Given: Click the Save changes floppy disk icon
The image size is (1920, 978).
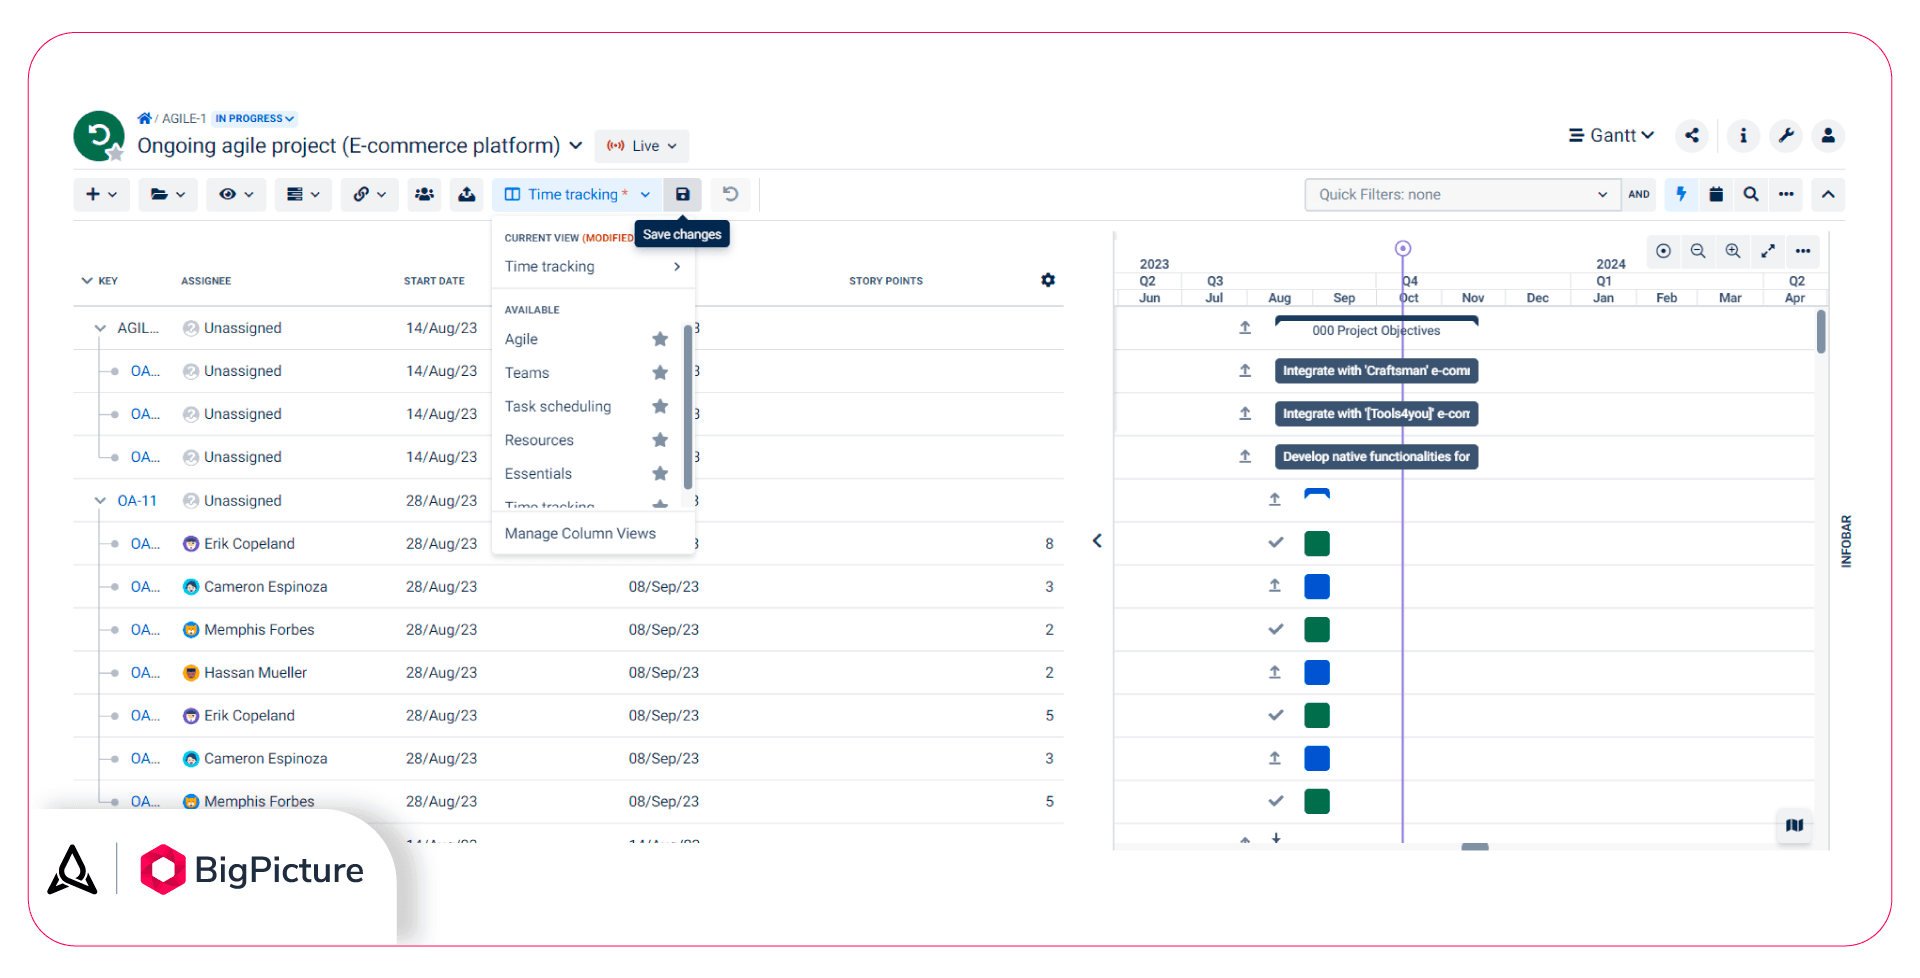Looking at the screenshot, I should point(683,194).
